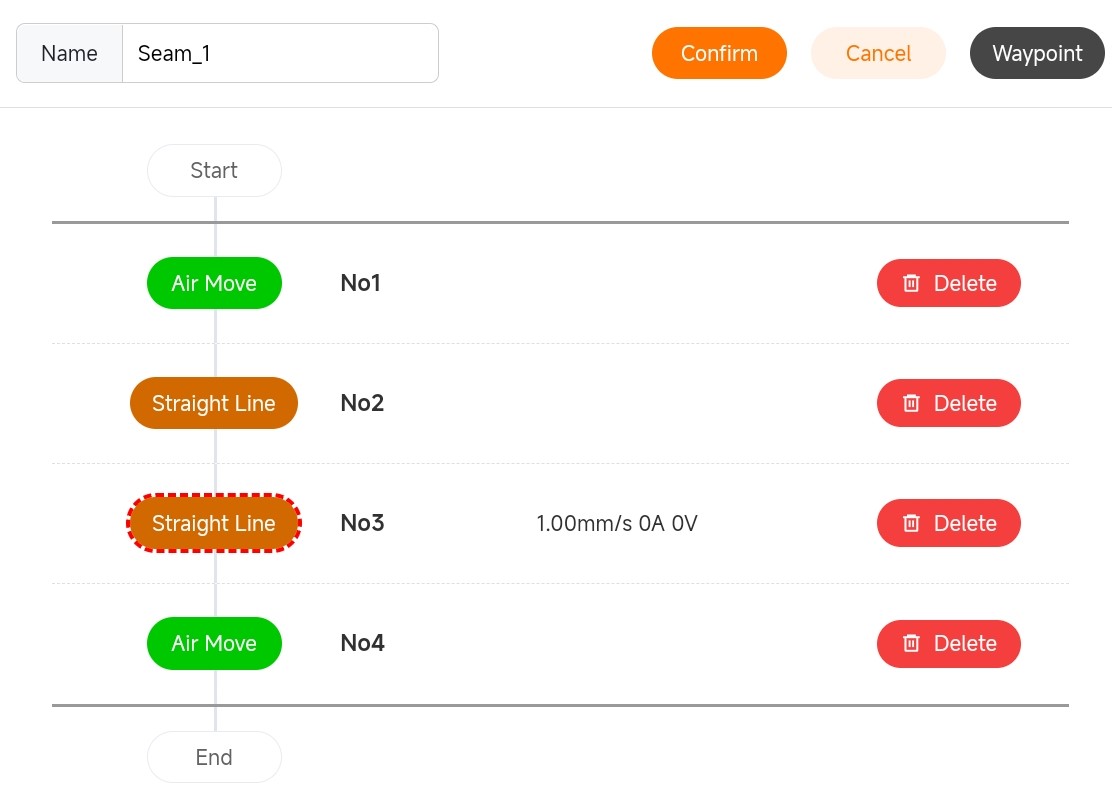Select the Straight Line step No2
Screen dimensions: 1112x802
tap(214, 403)
